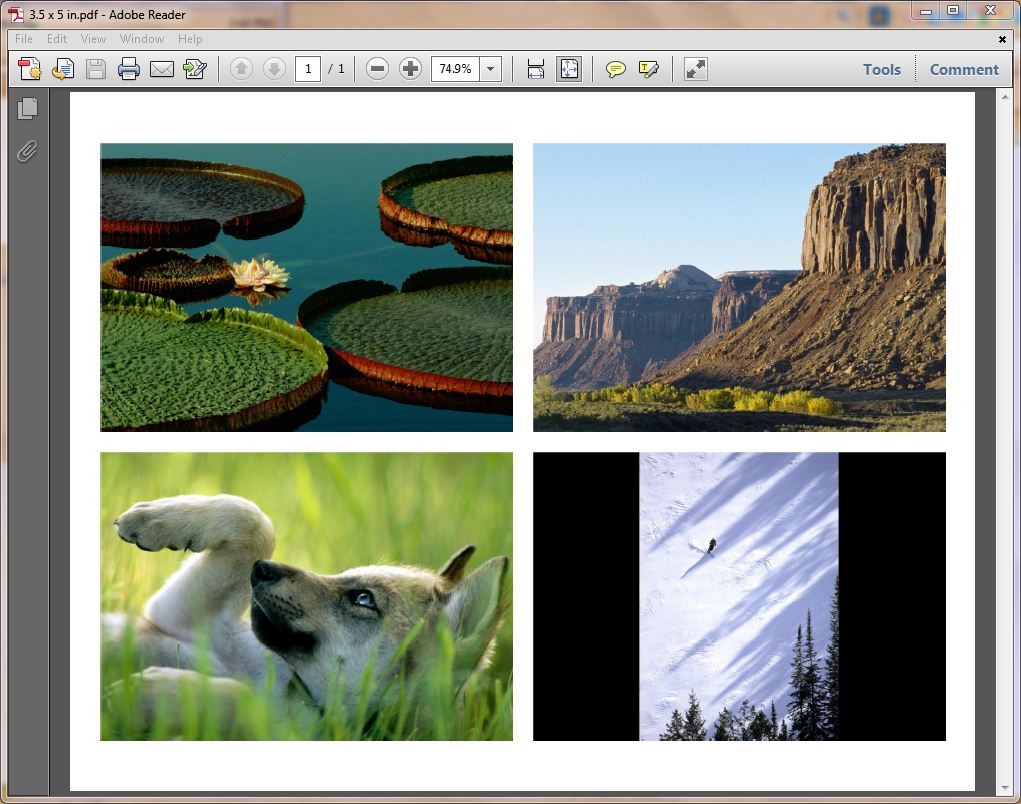
Task: Click the desert cliff mesa photo
Action: click(x=739, y=287)
